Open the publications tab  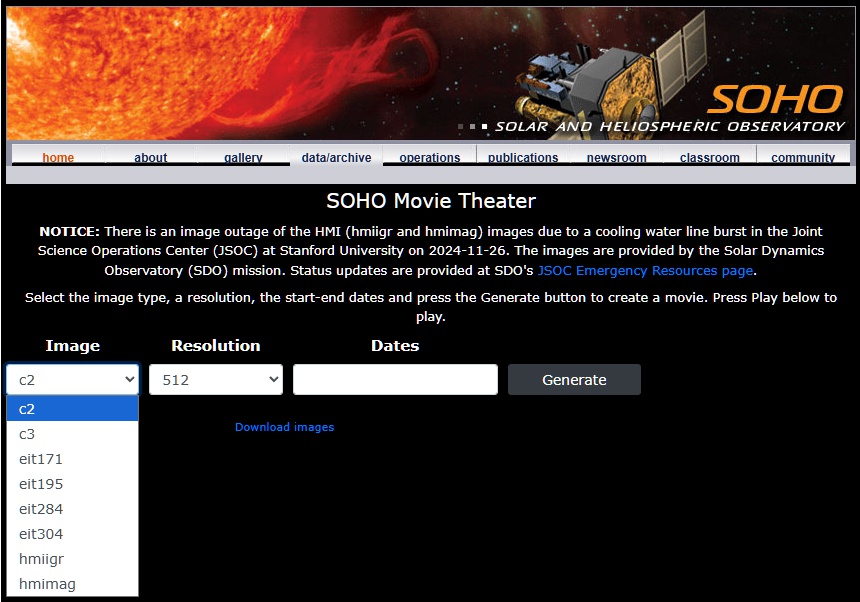click(x=523, y=157)
